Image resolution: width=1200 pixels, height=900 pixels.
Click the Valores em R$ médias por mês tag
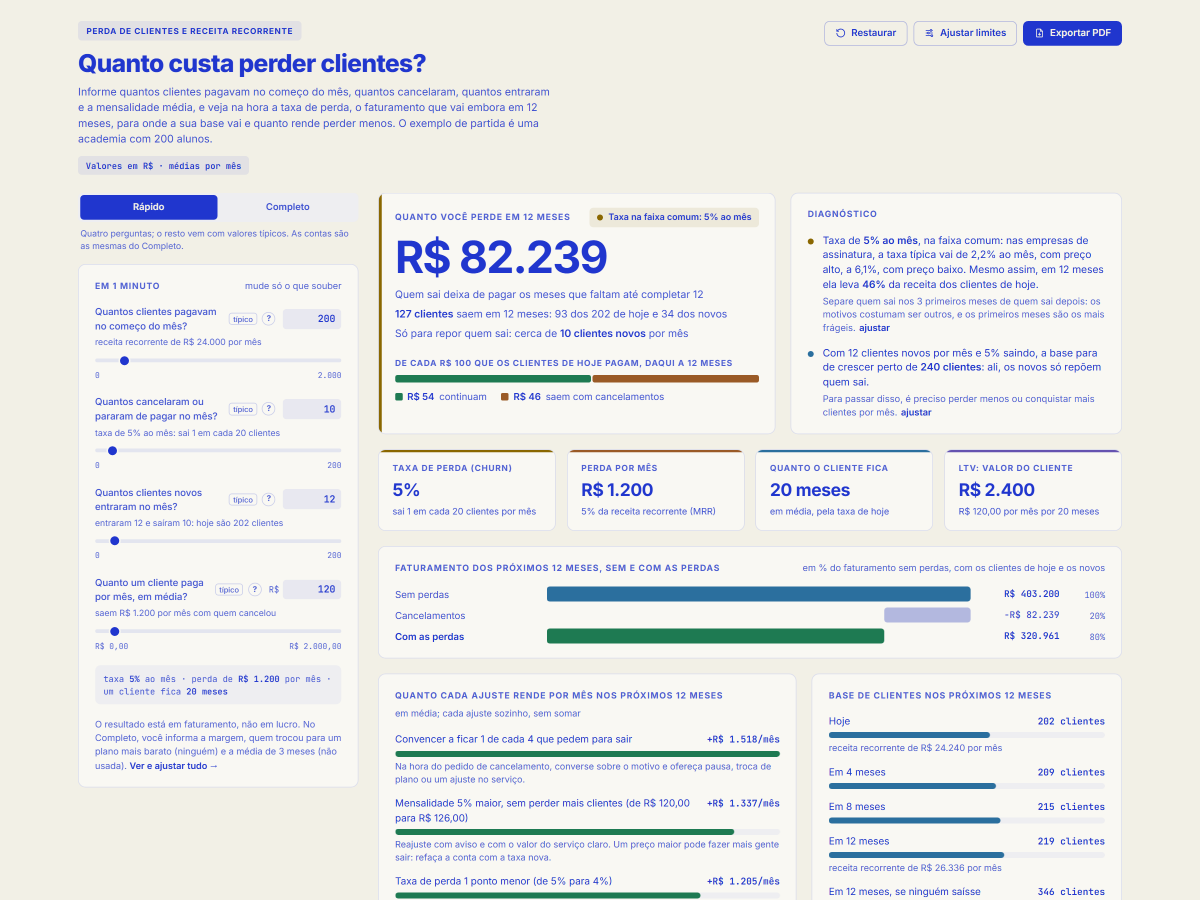coord(163,166)
